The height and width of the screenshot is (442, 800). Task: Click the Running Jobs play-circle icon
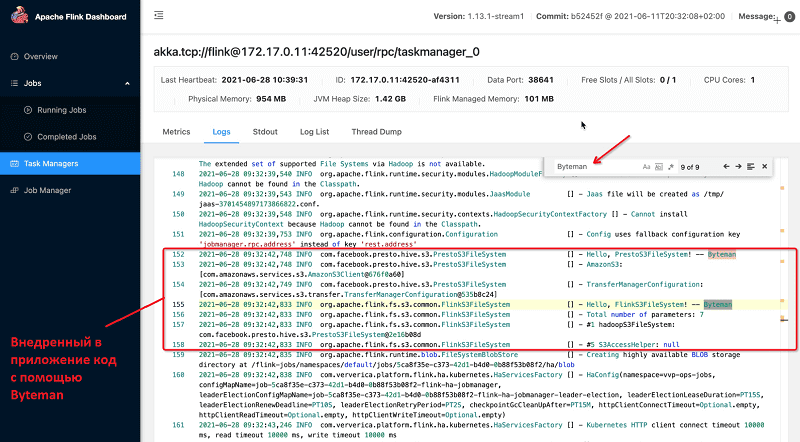(x=28, y=110)
